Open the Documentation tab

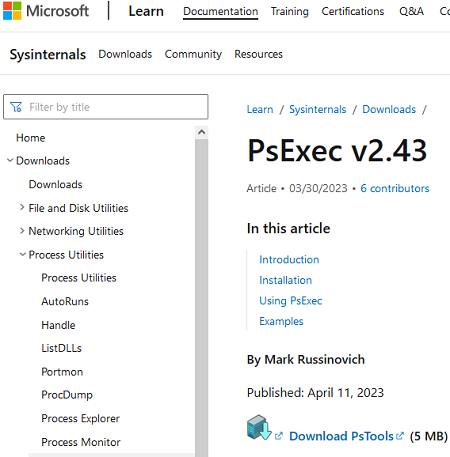coord(221,11)
